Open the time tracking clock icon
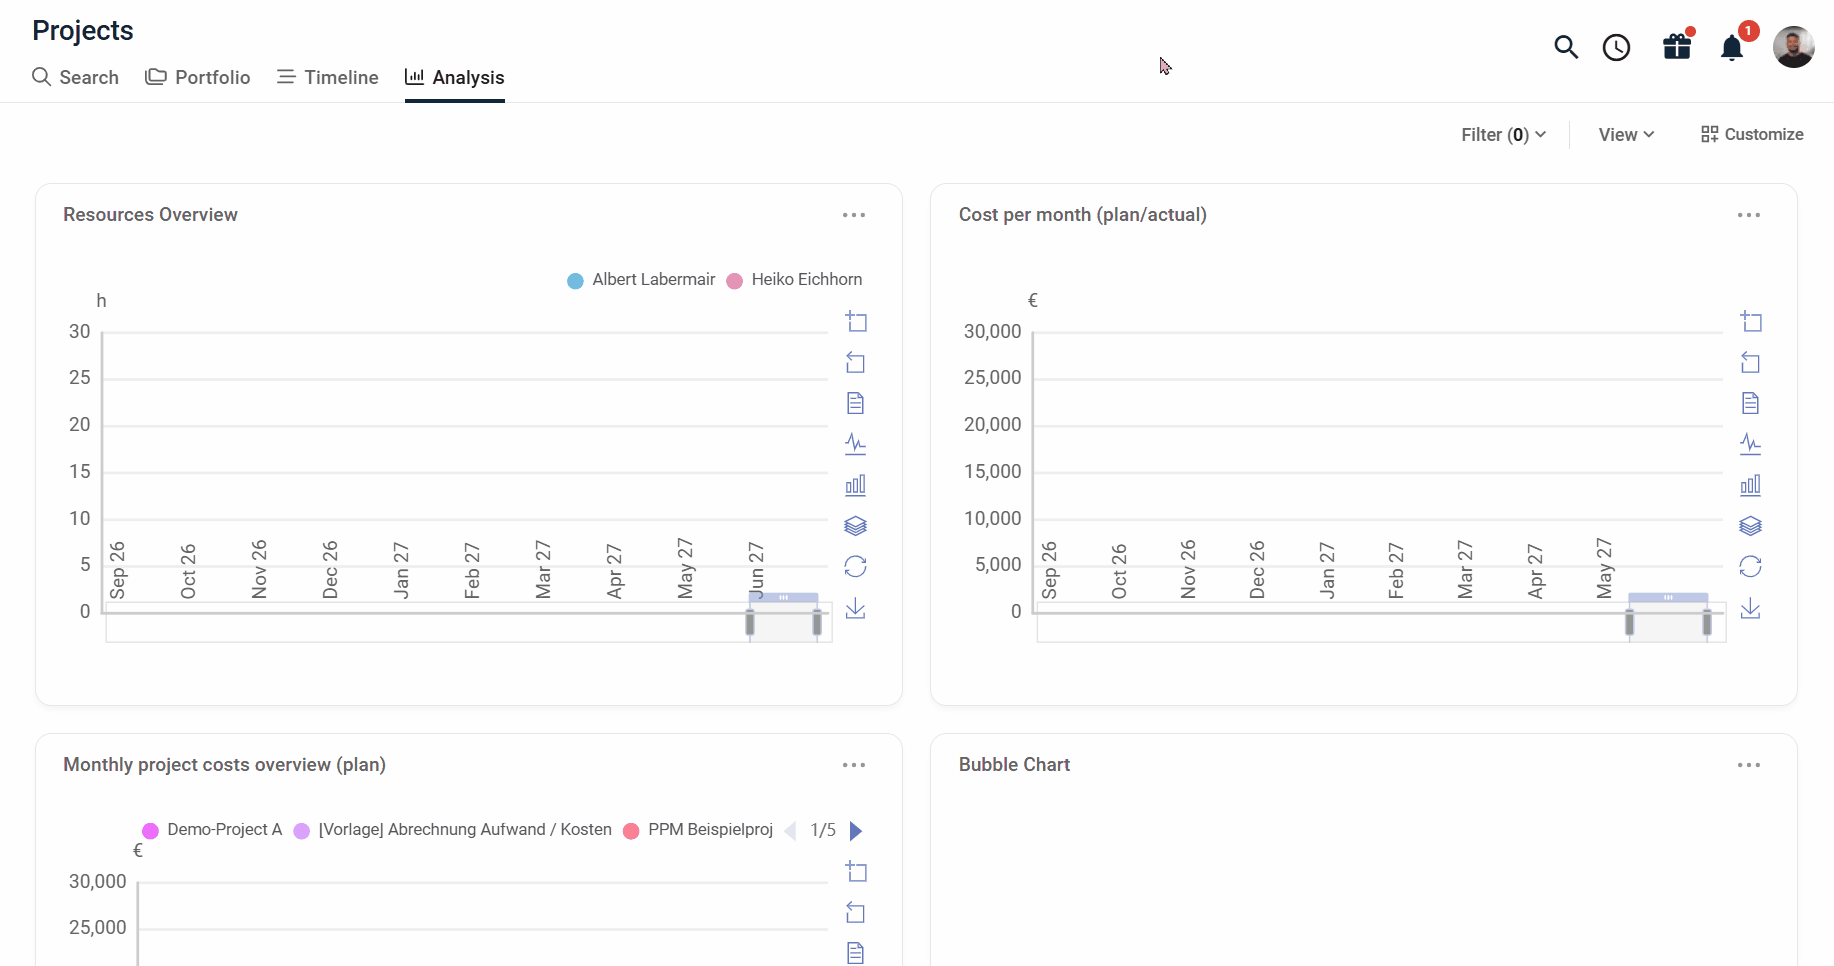This screenshot has width=1834, height=966. pyautogui.click(x=1616, y=47)
